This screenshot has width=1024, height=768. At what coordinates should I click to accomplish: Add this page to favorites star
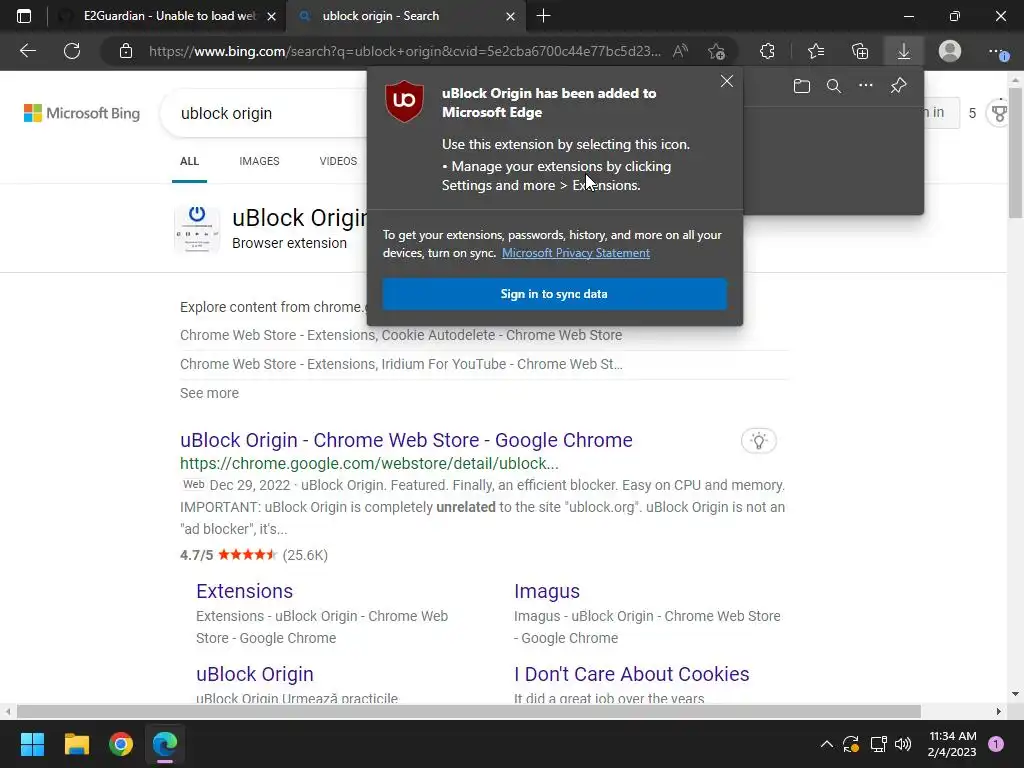point(716,51)
